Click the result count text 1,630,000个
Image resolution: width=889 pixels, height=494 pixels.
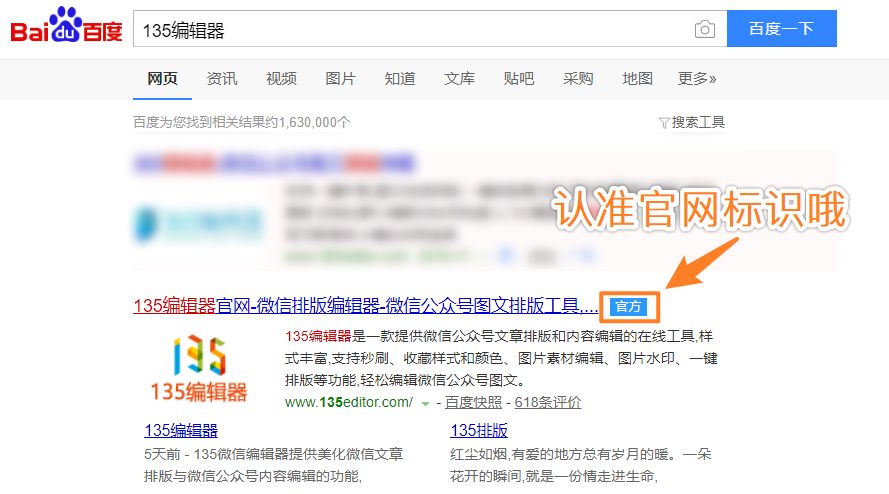click(x=315, y=123)
